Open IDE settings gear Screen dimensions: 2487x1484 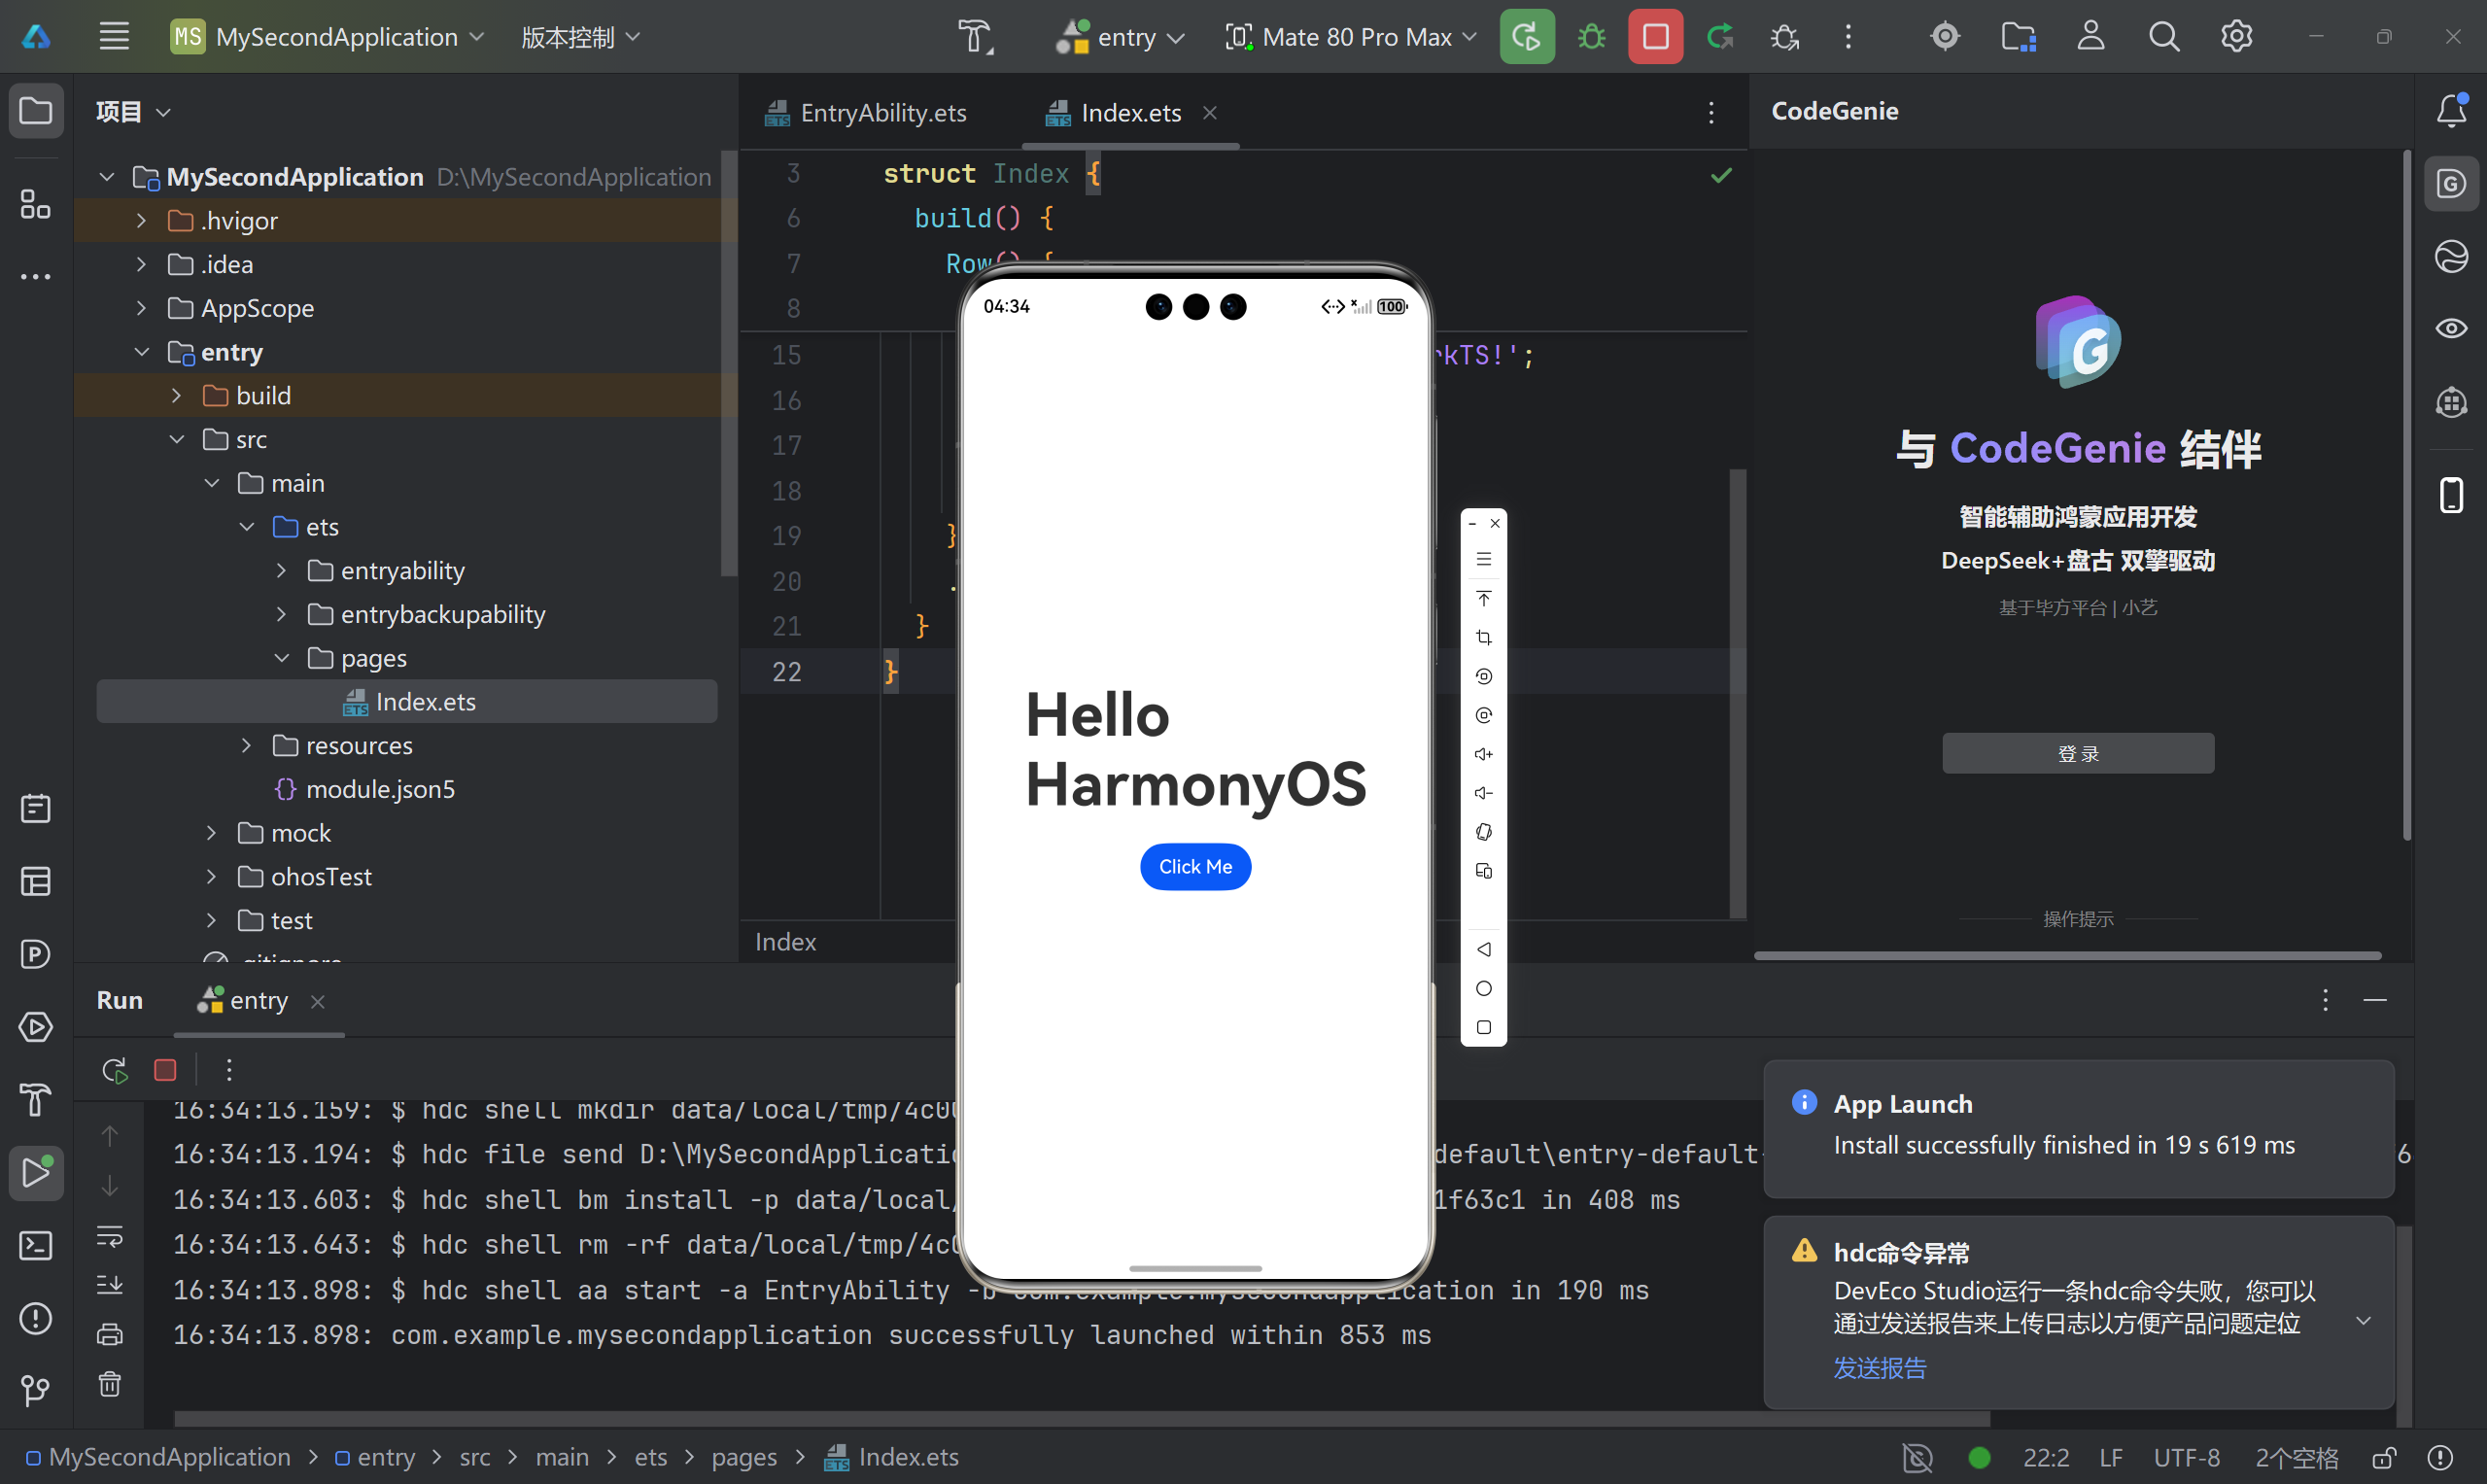click(x=2237, y=37)
